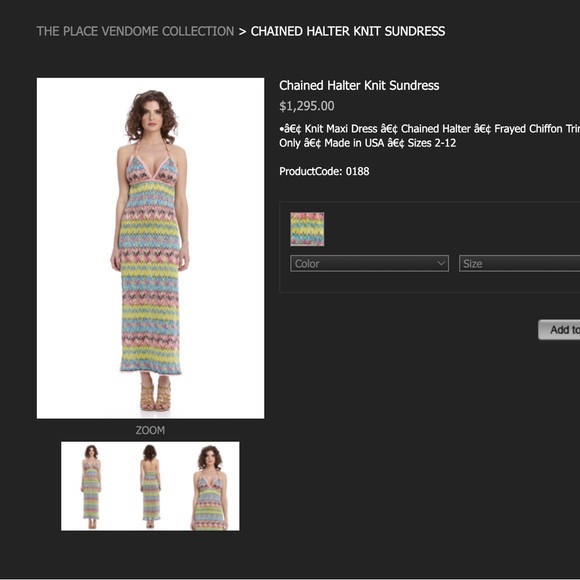Click the ZOOM link below the photo

coord(150,430)
